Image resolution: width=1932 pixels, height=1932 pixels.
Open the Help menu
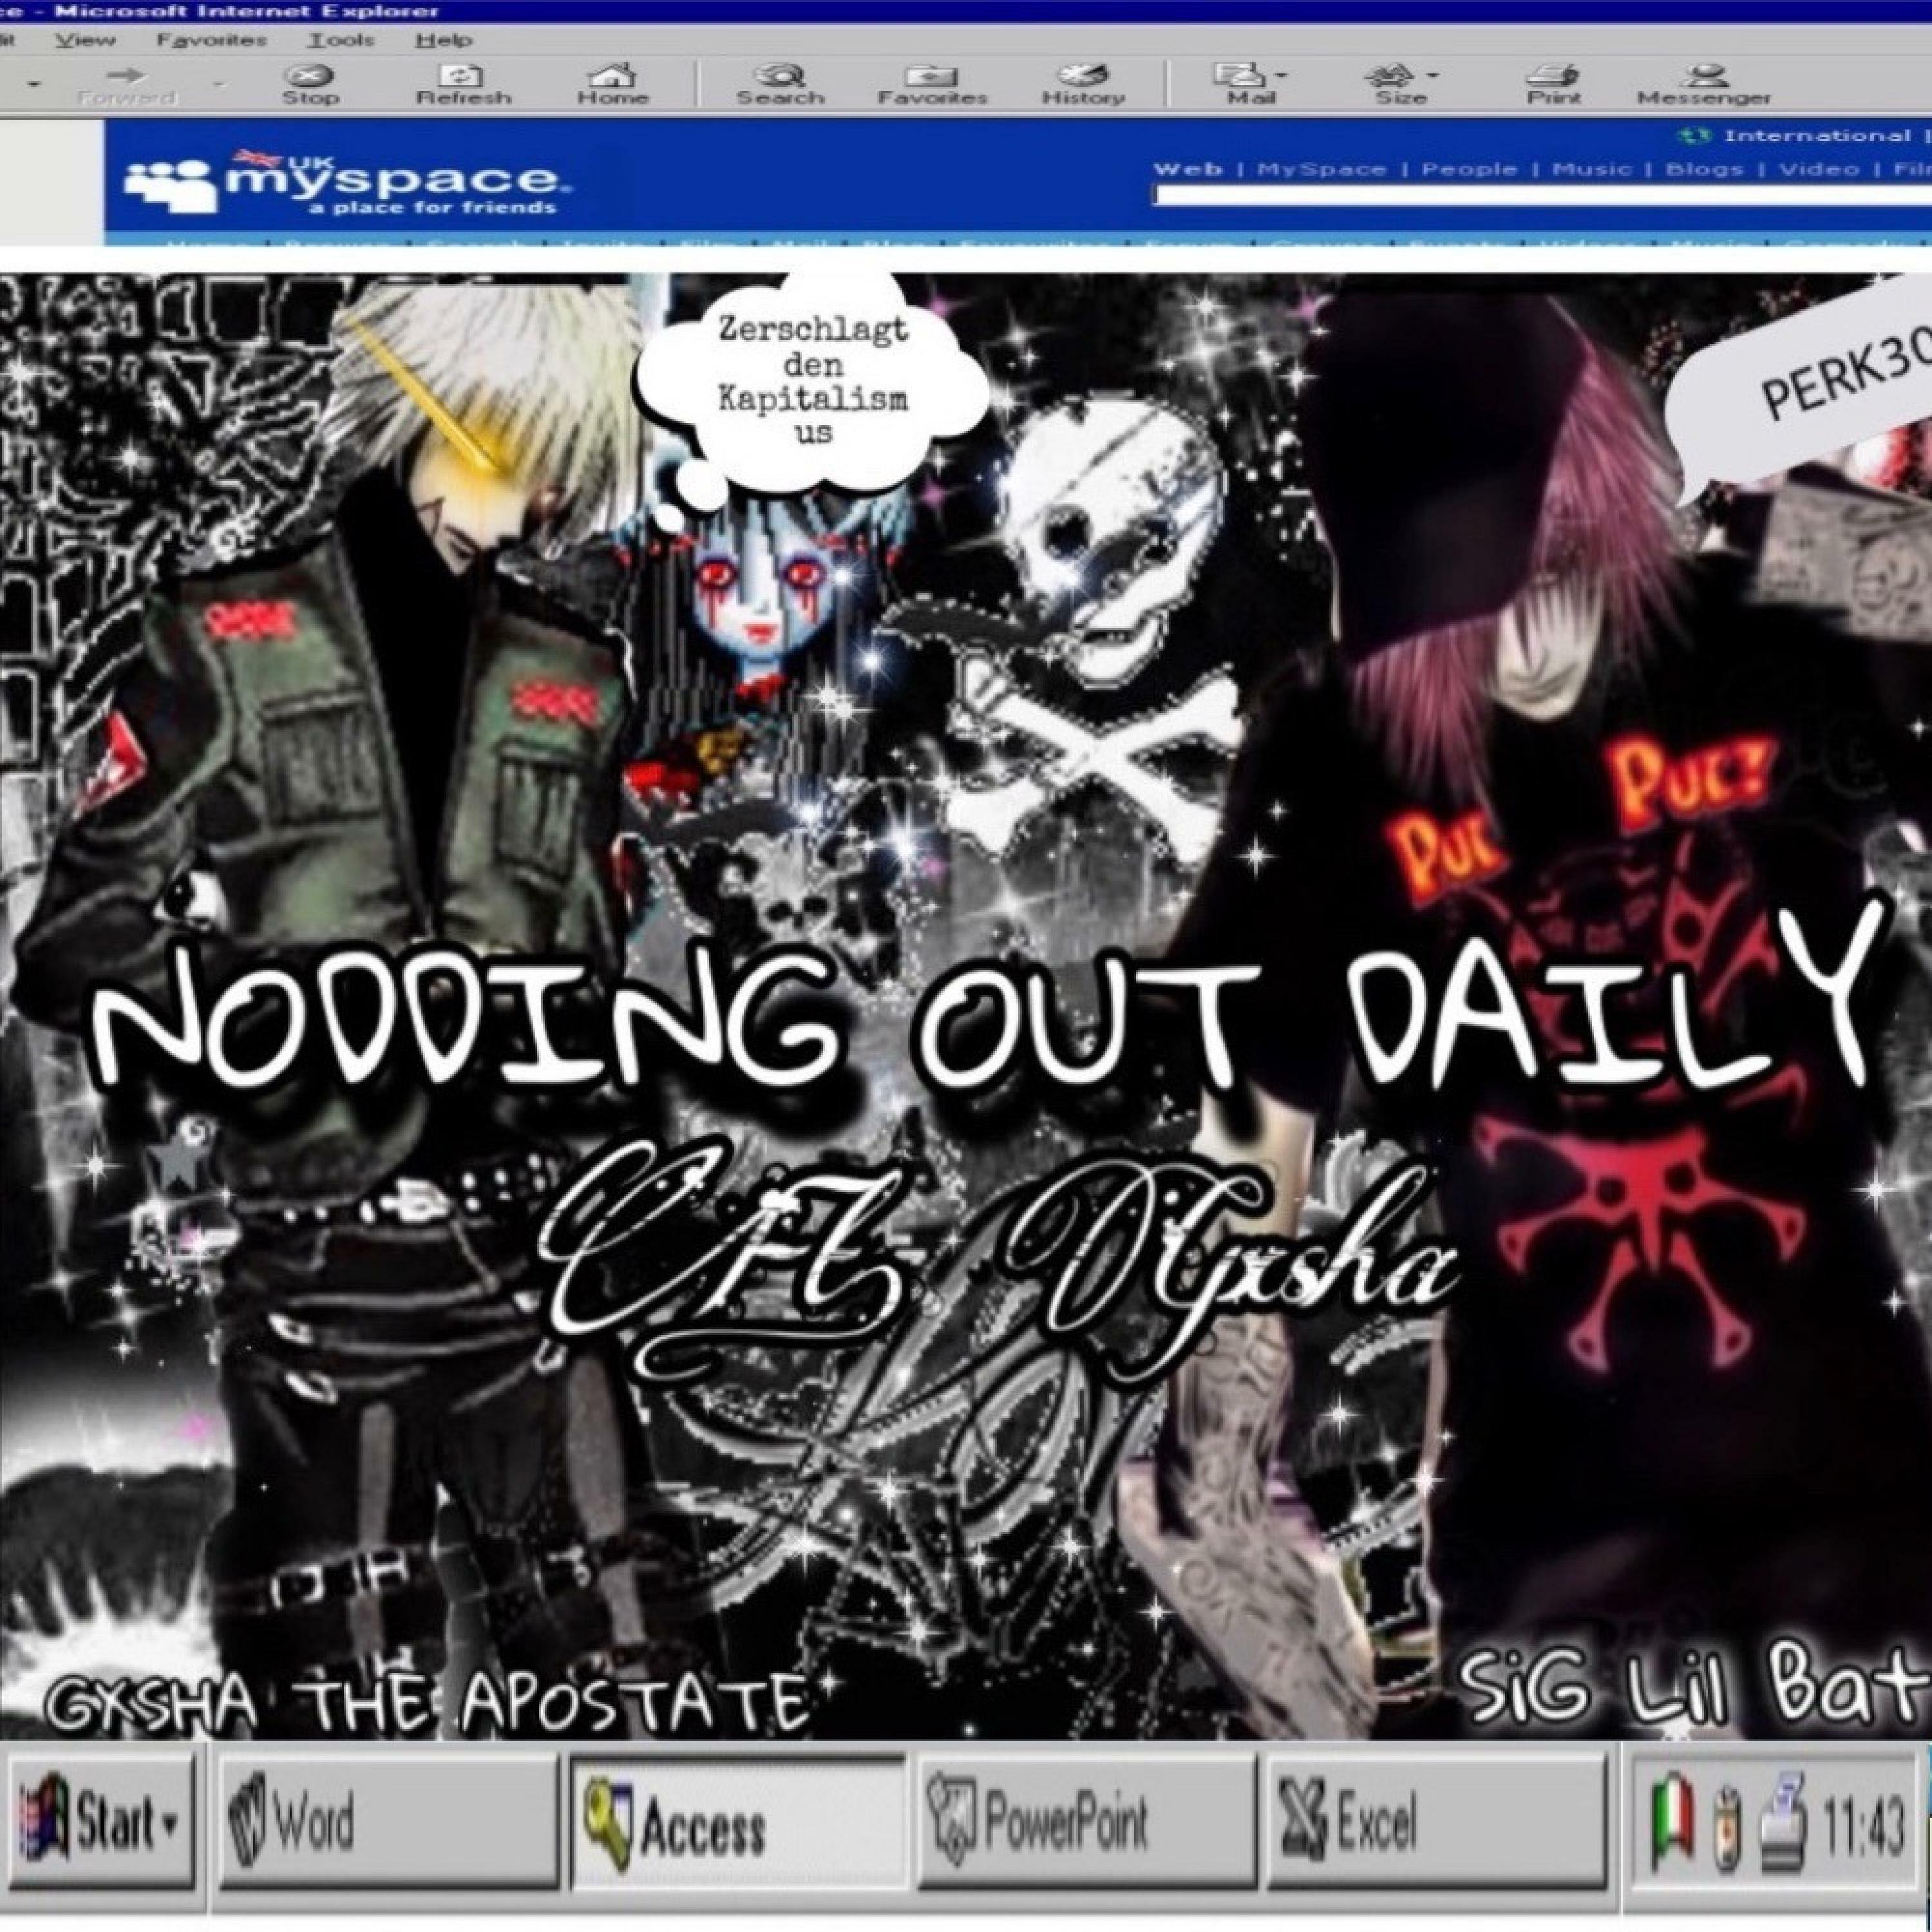click(x=443, y=40)
